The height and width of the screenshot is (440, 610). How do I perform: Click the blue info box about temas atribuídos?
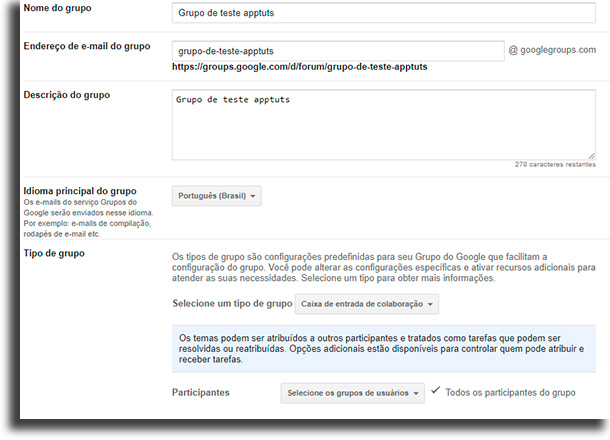384,349
